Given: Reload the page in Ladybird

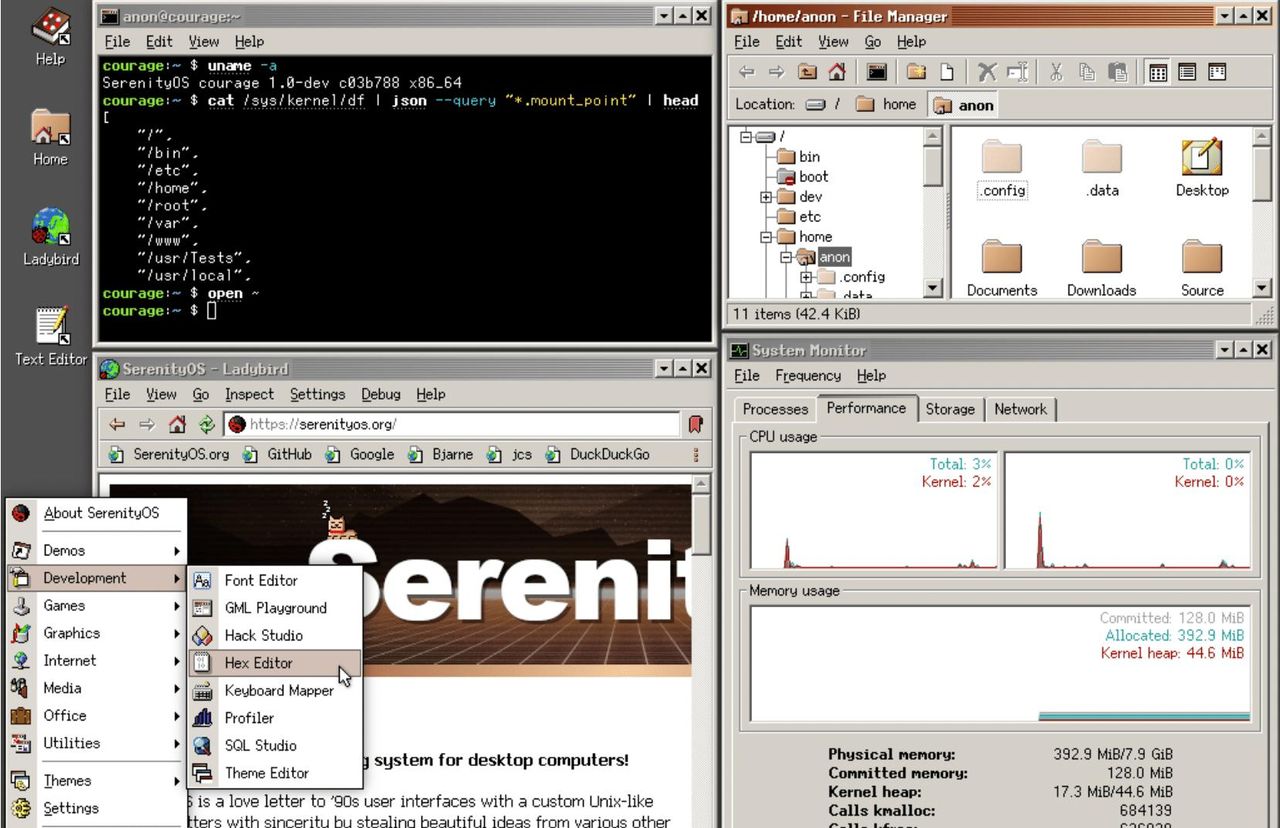Looking at the screenshot, I should click(206, 424).
